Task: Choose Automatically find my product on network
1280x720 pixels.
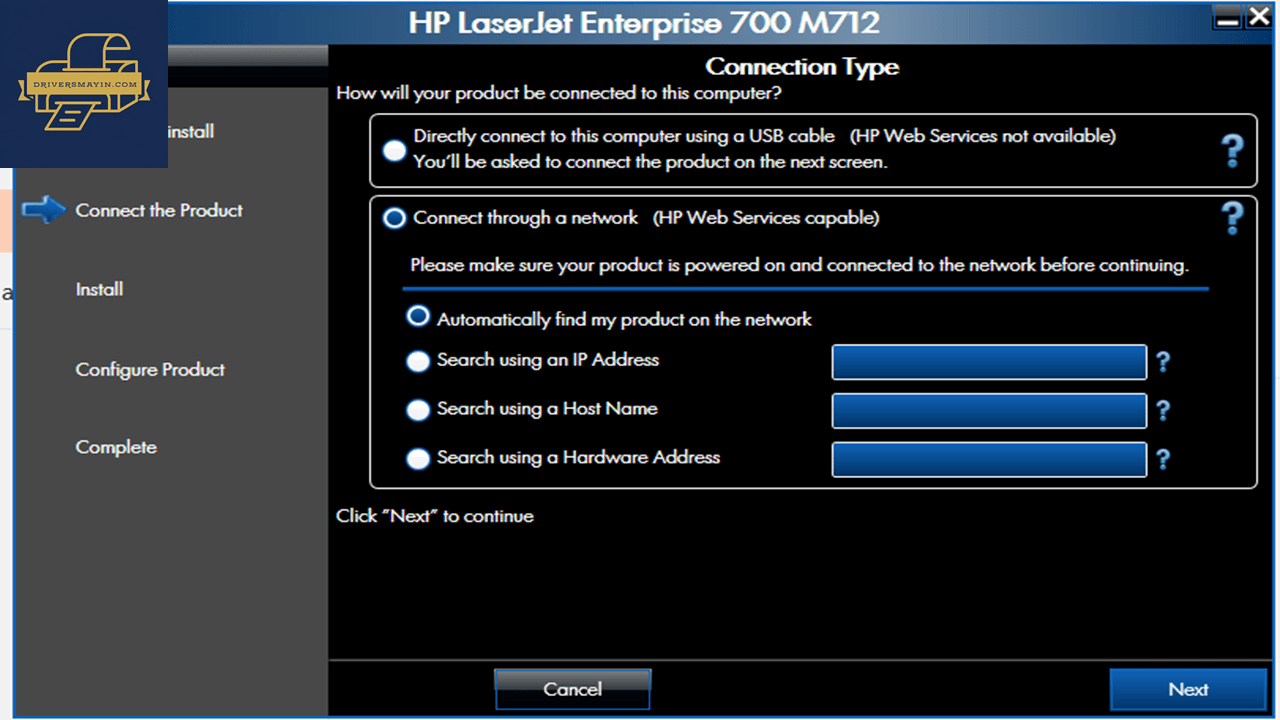Action: tap(418, 316)
